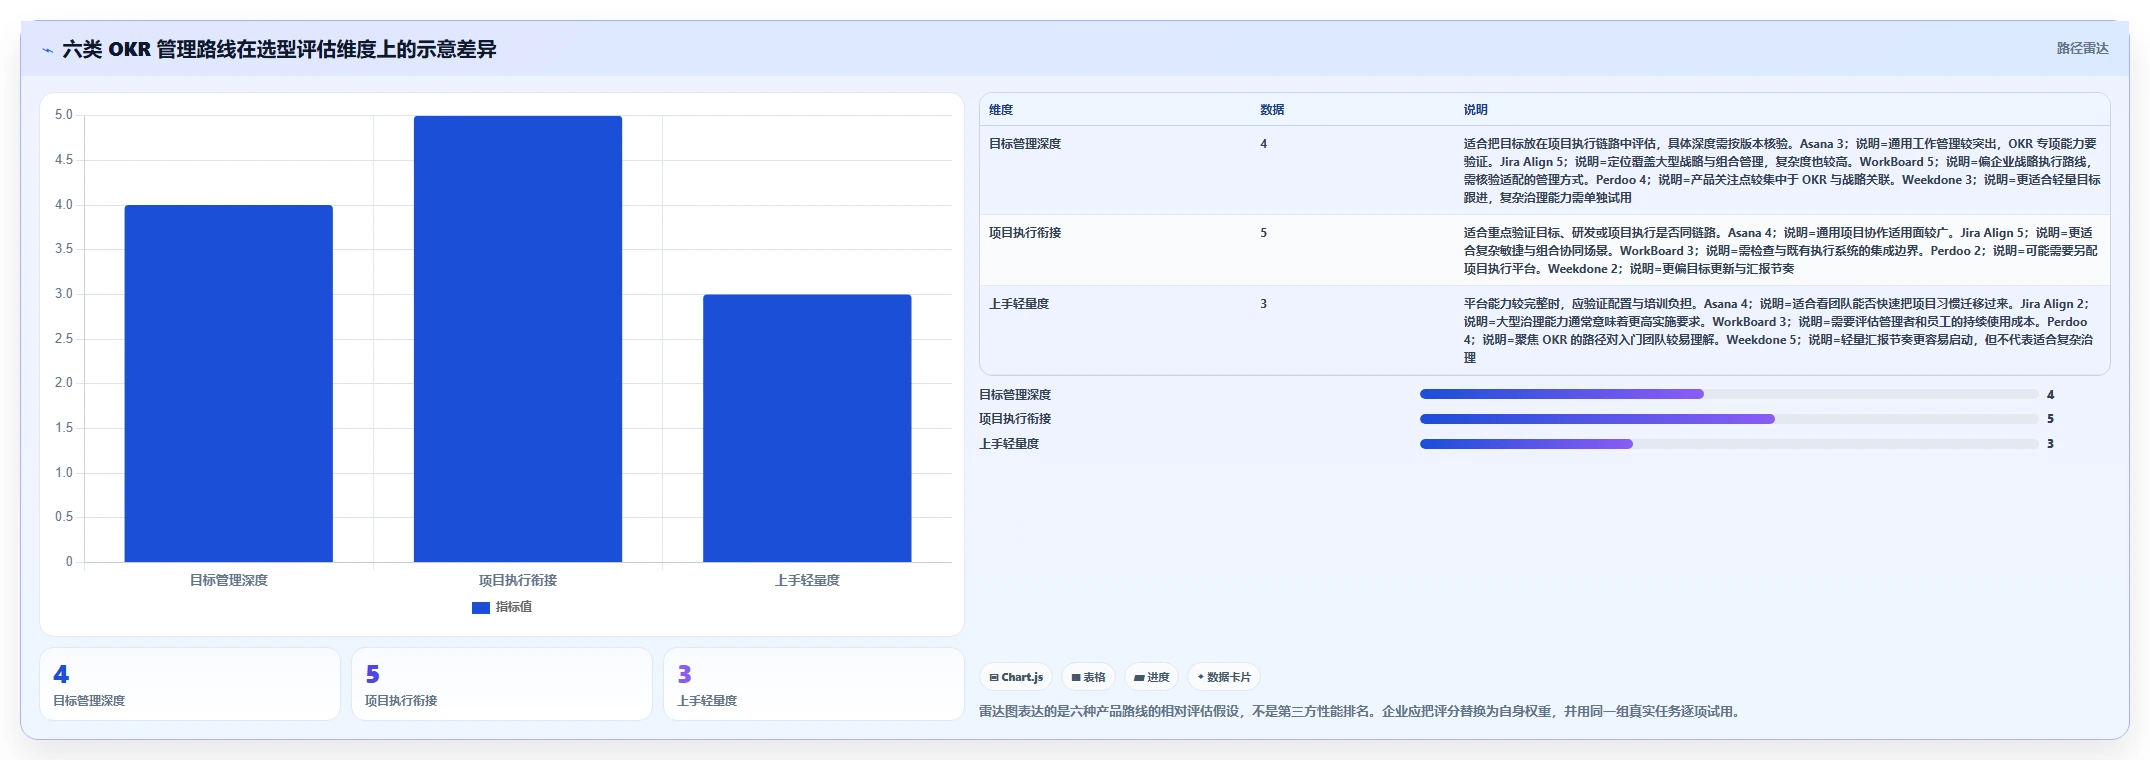The width and height of the screenshot is (2150, 760).
Task: Open the stat card showing 4 目标管理深度
Action: [190, 684]
